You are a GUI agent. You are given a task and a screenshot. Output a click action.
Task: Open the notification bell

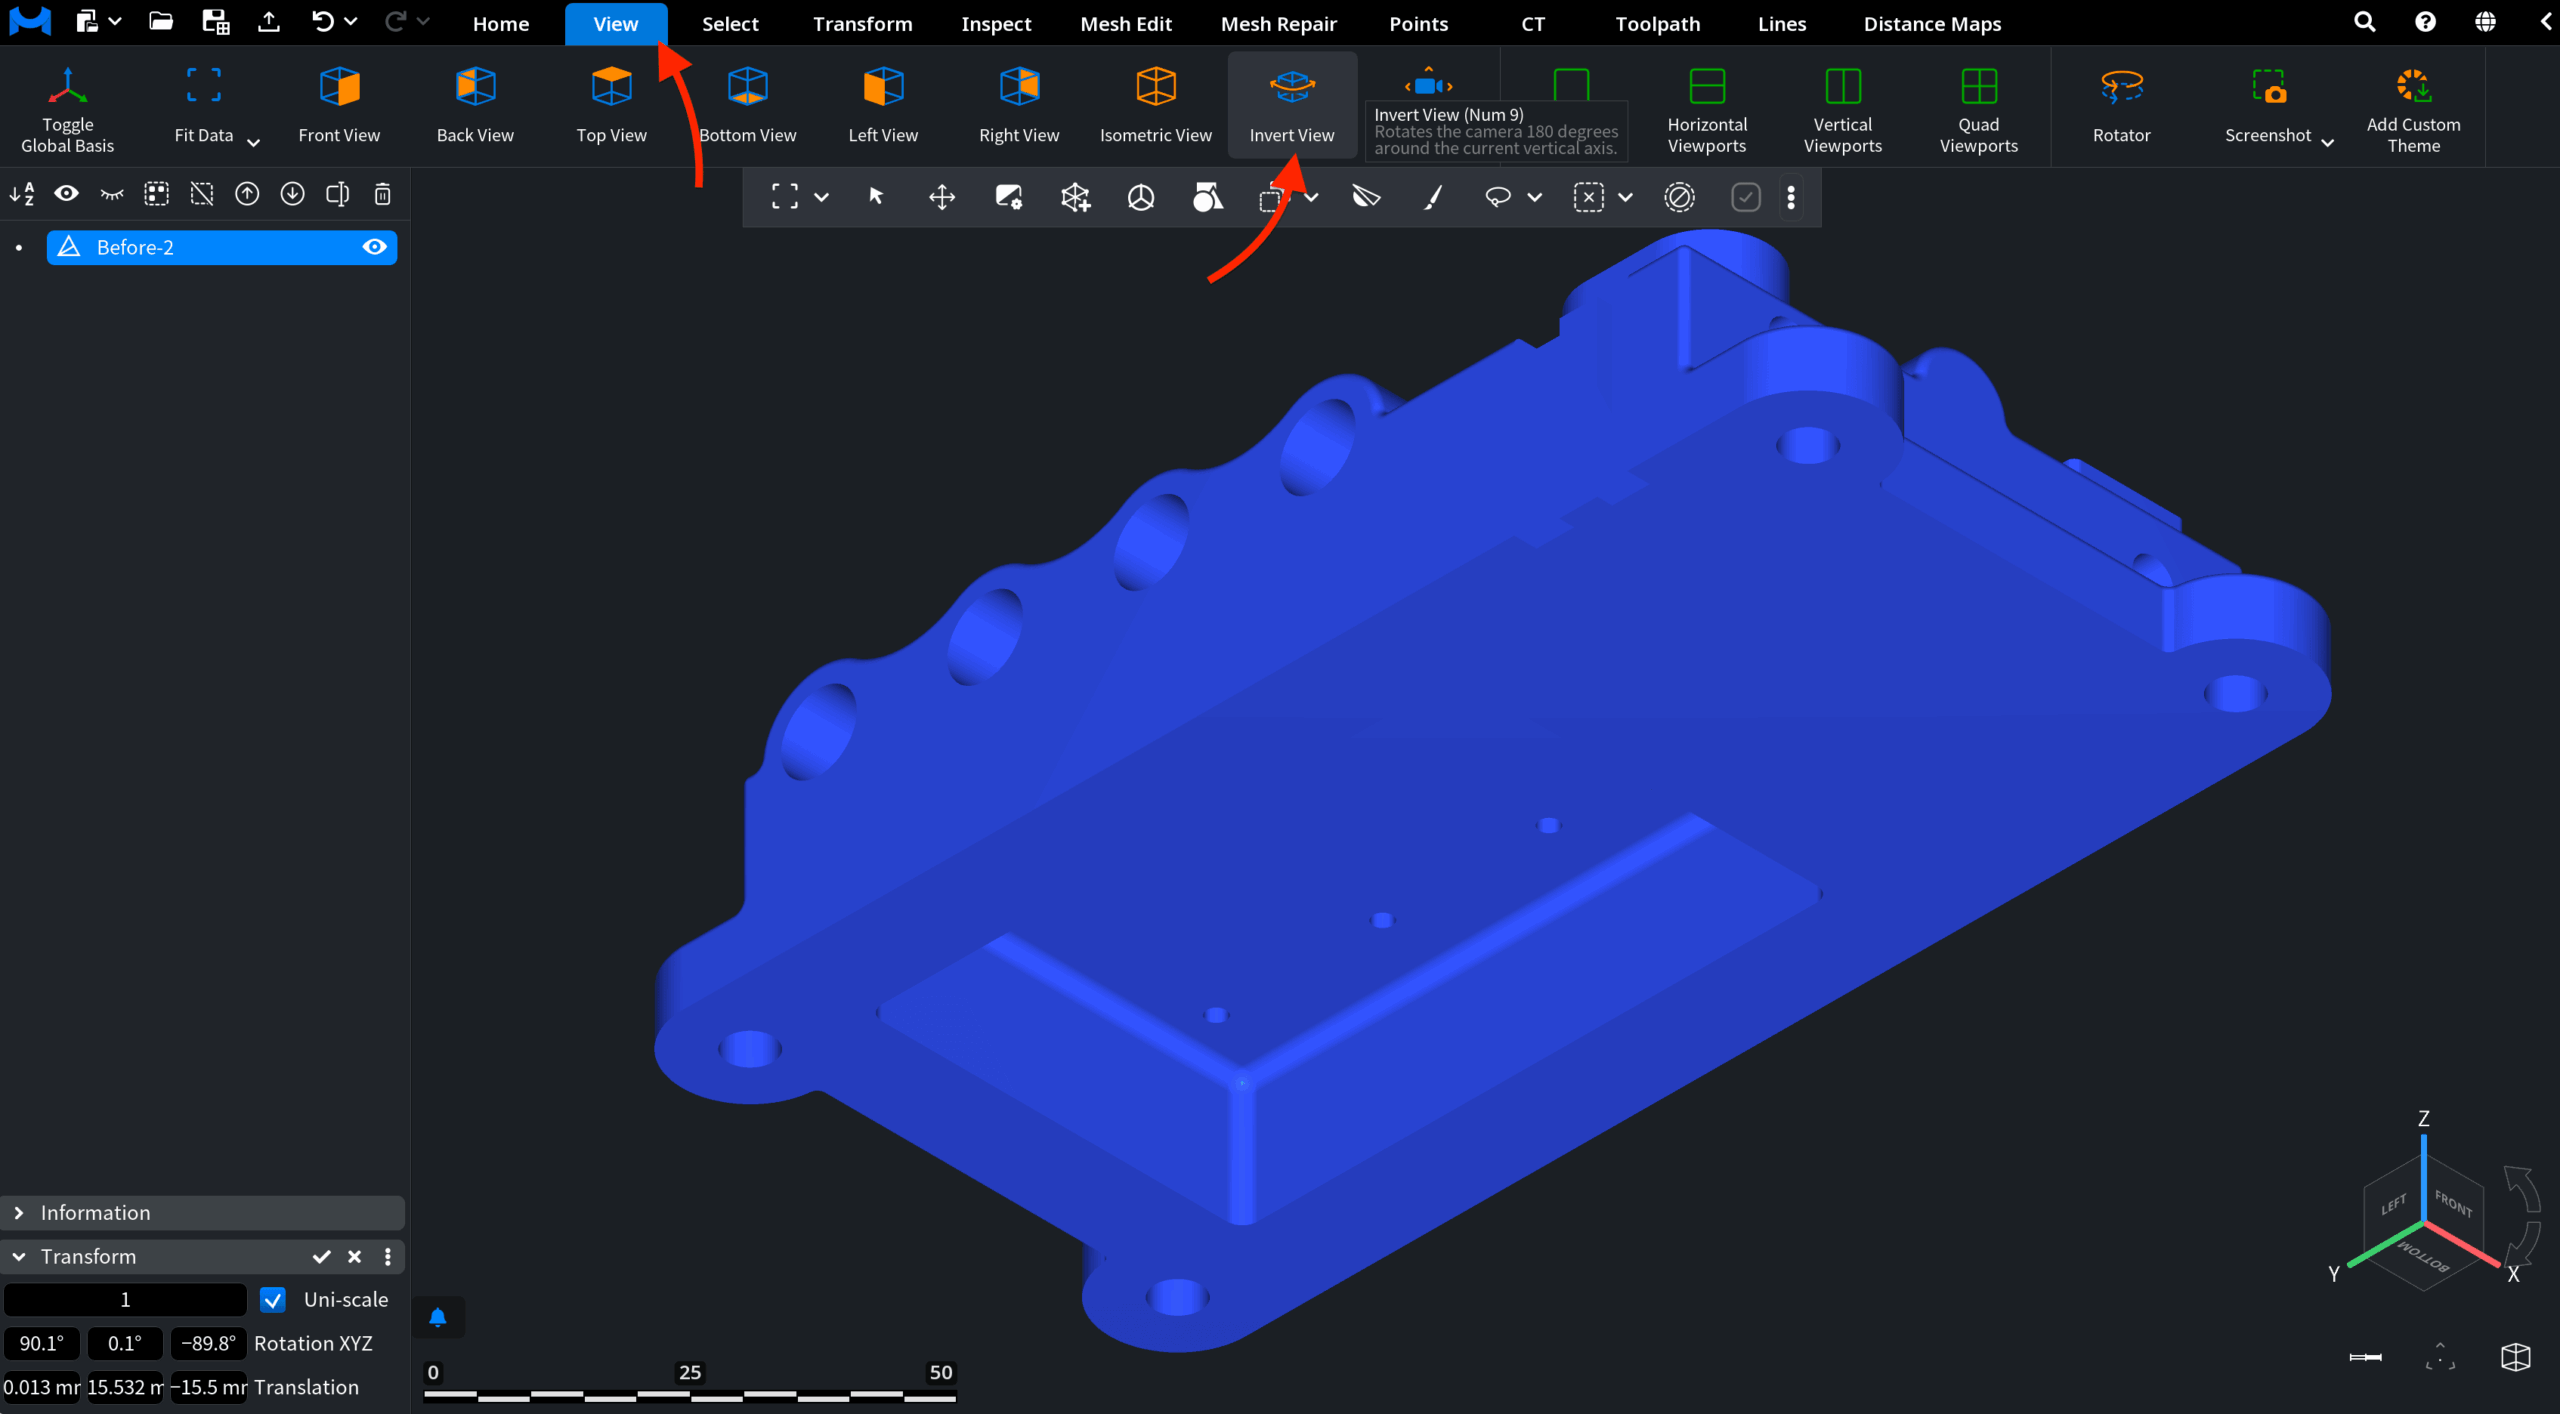coord(437,1317)
